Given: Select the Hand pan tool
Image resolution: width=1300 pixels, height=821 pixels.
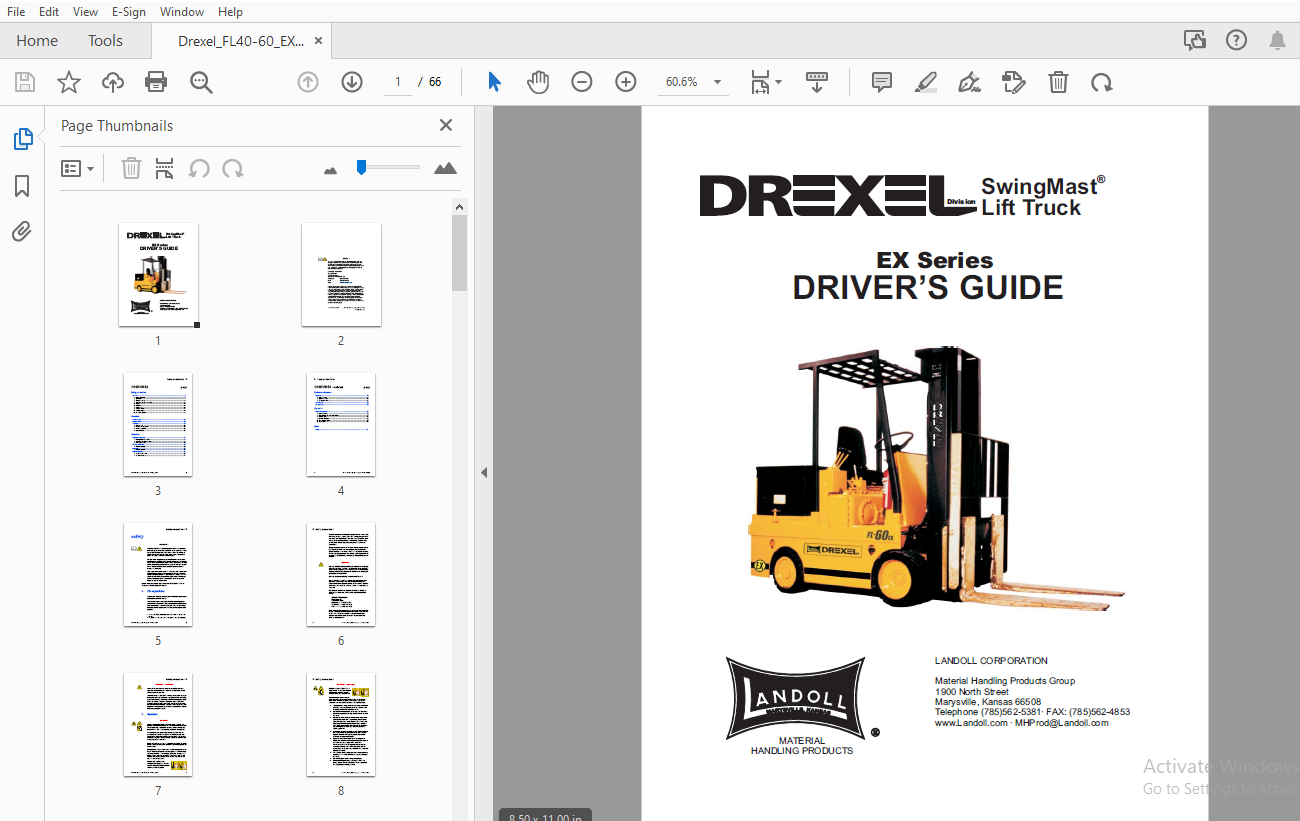Looking at the screenshot, I should (x=538, y=82).
